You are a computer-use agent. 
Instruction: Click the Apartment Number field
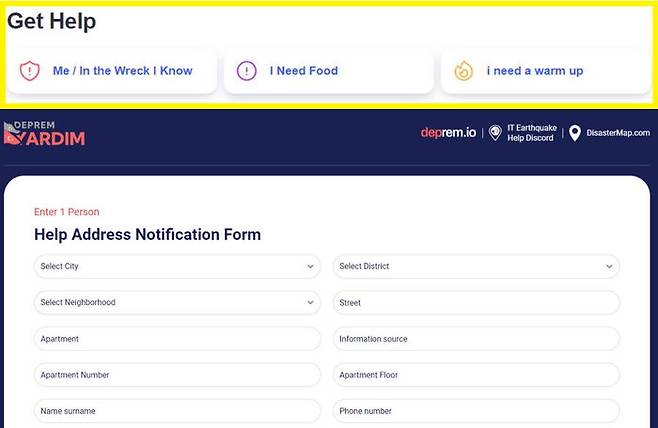point(177,375)
